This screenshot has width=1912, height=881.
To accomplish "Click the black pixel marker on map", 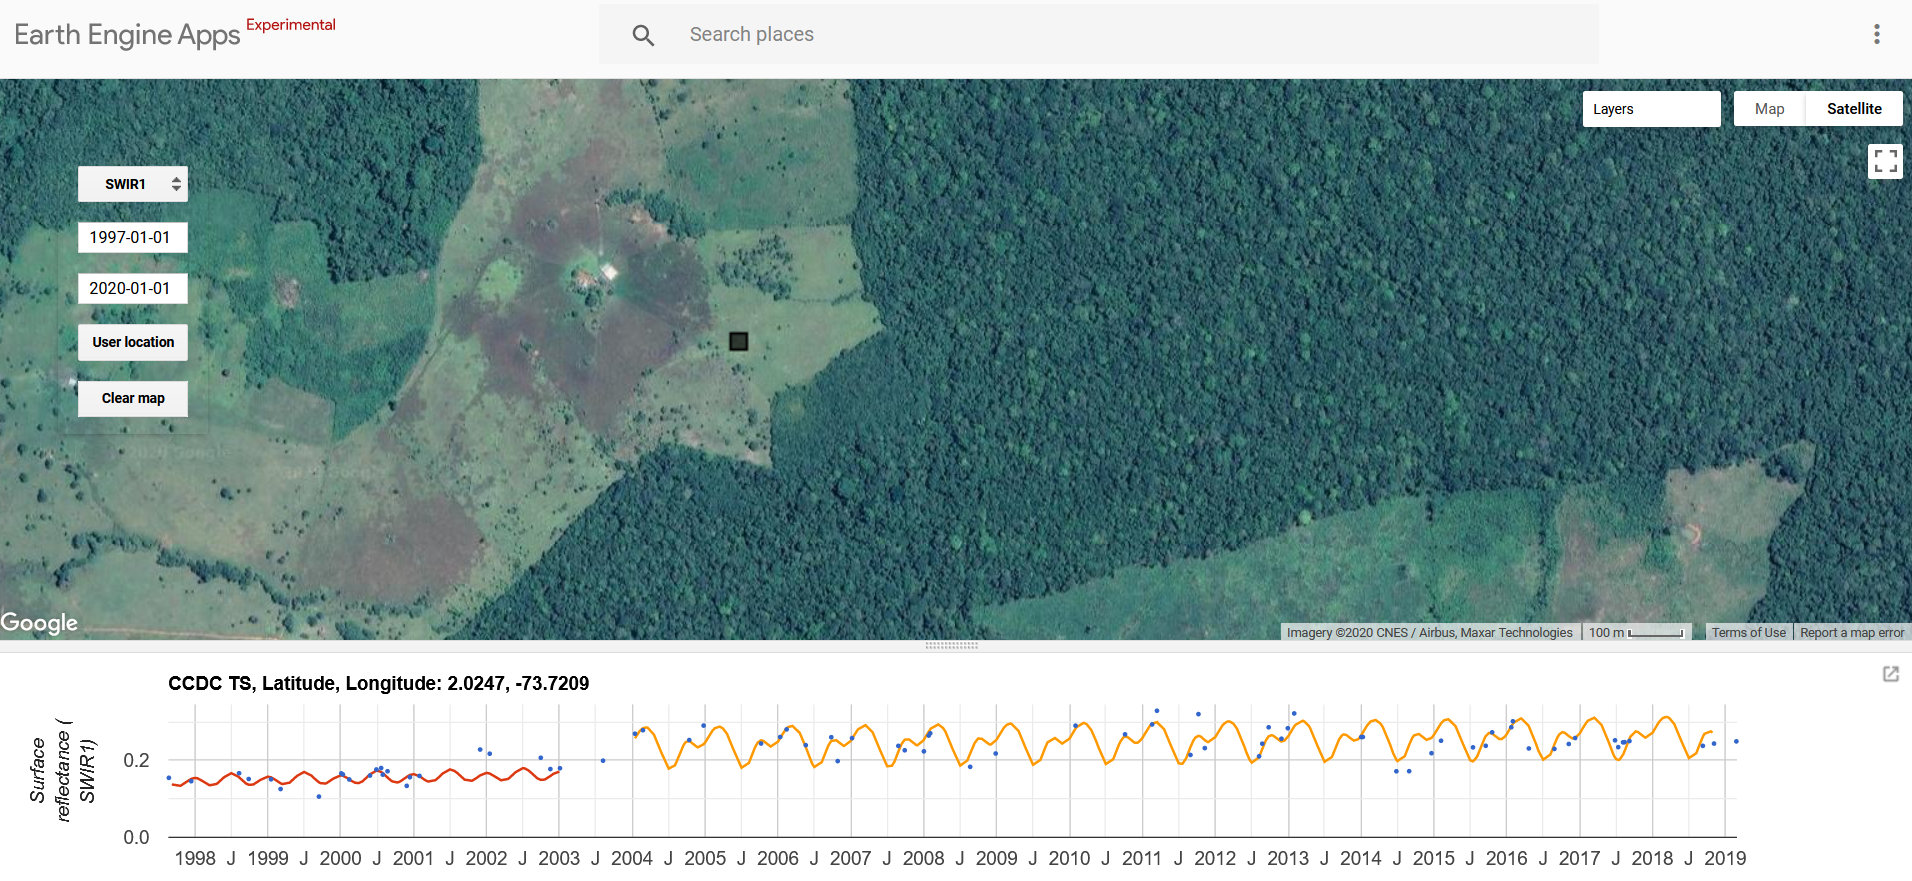I will (x=738, y=342).
